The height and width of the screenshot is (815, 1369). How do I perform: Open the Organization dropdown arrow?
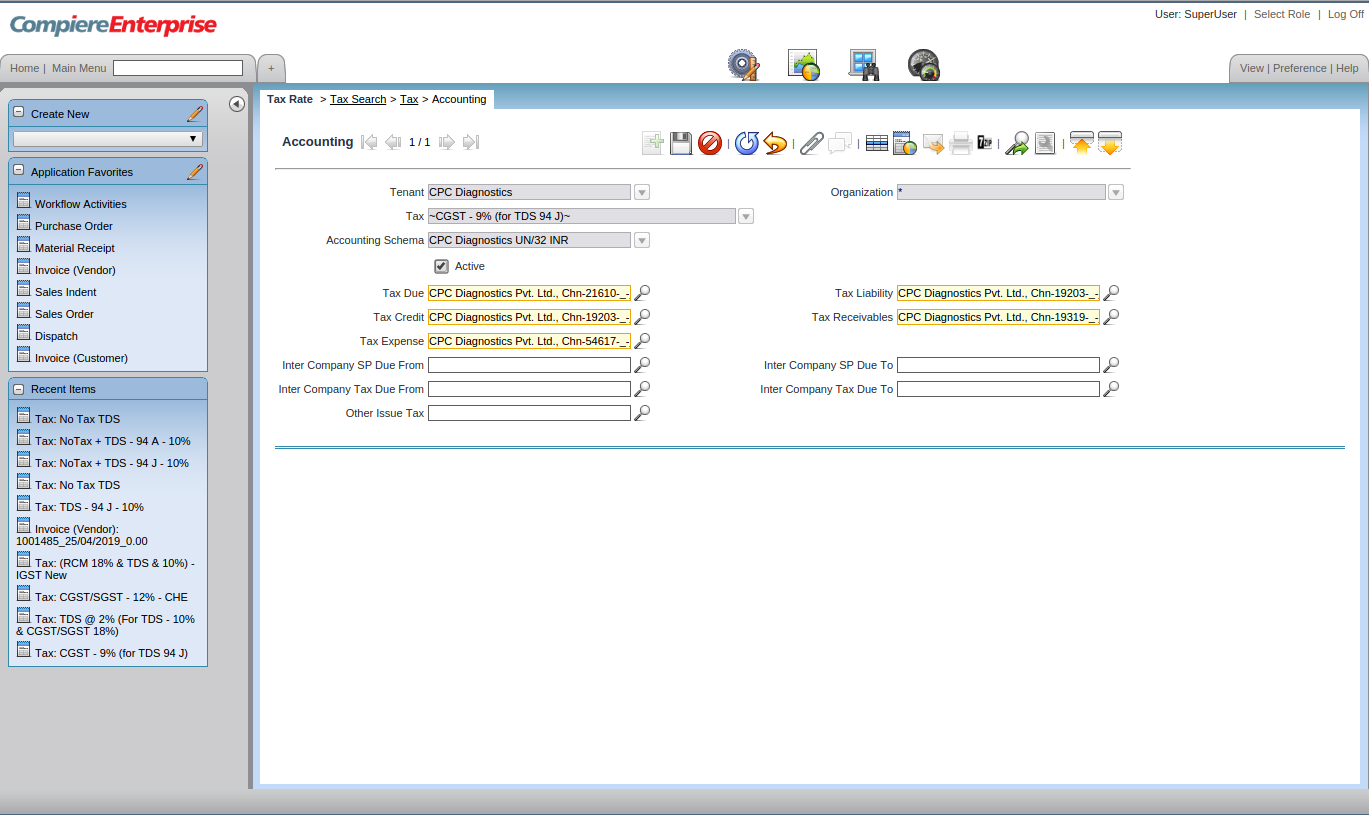(x=1116, y=192)
